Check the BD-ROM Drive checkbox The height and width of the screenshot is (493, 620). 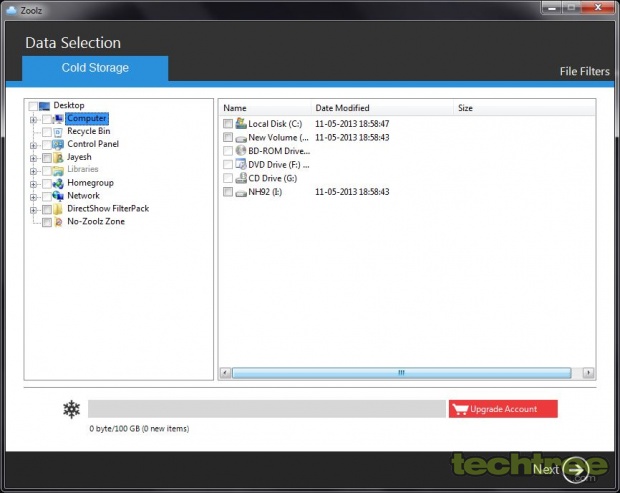(228, 151)
